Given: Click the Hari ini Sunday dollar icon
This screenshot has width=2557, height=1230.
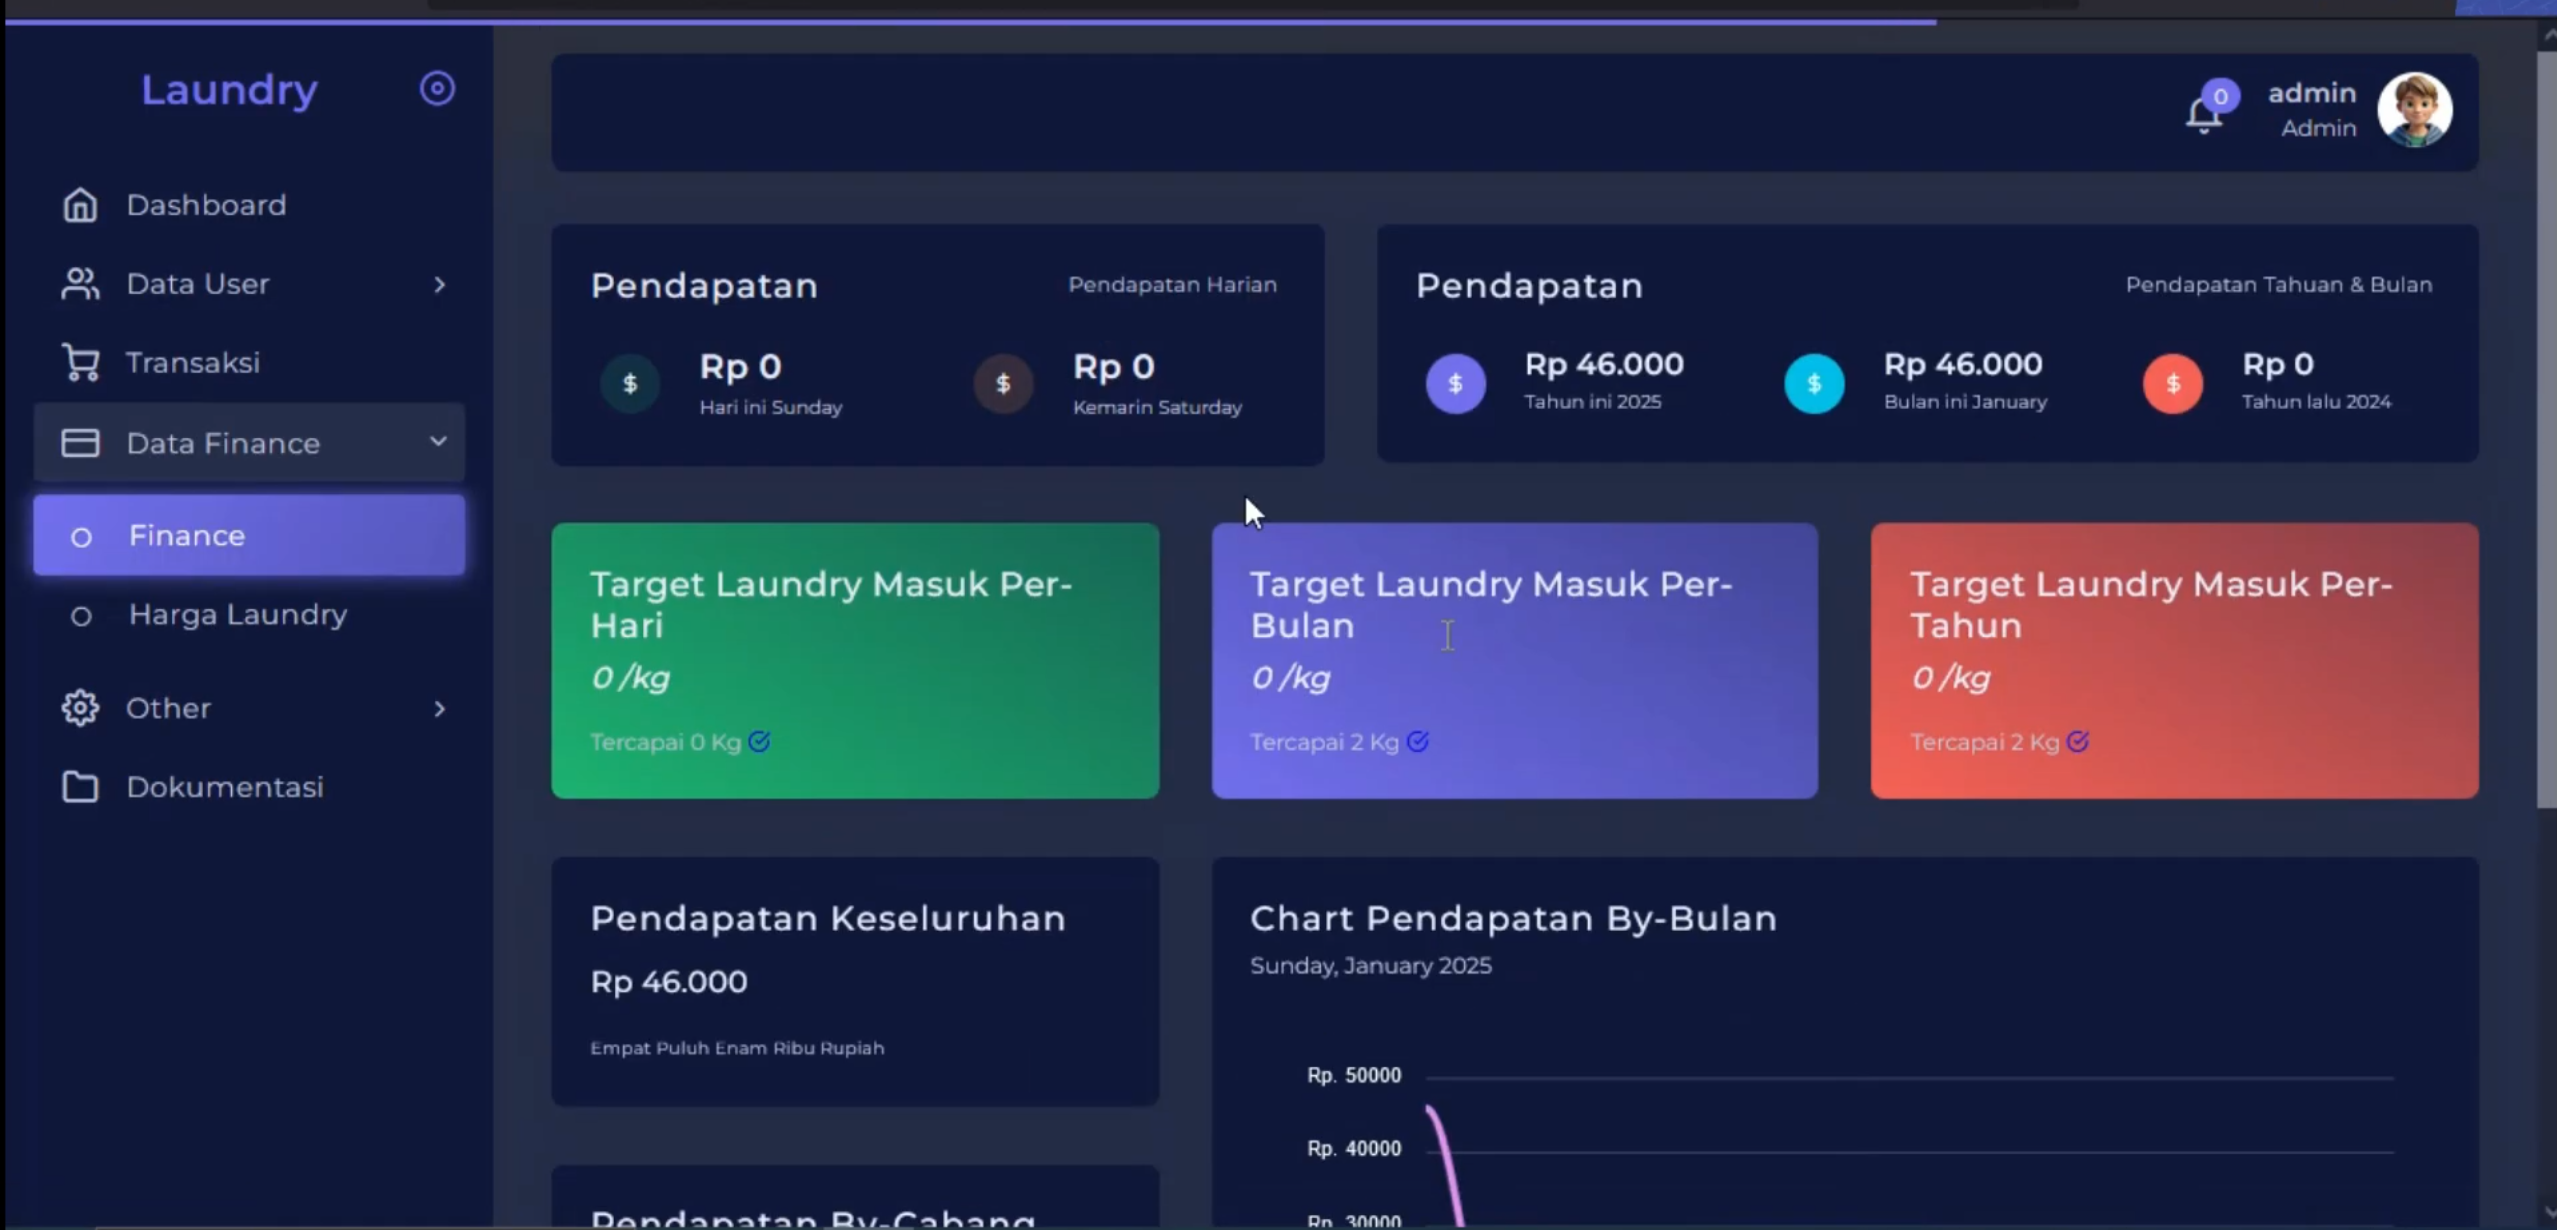Looking at the screenshot, I should click(630, 383).
